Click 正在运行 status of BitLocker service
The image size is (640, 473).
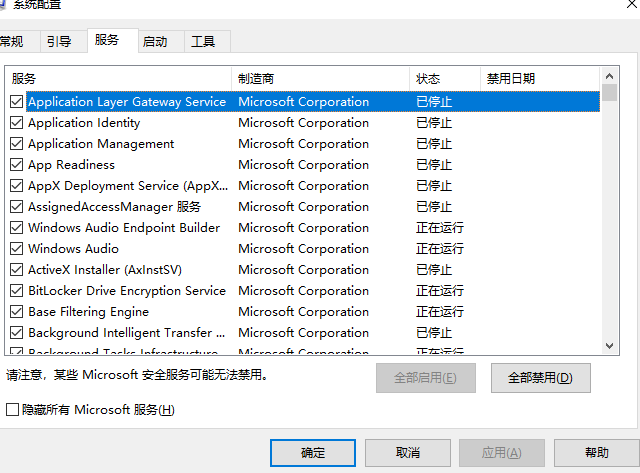click(440, 291)
